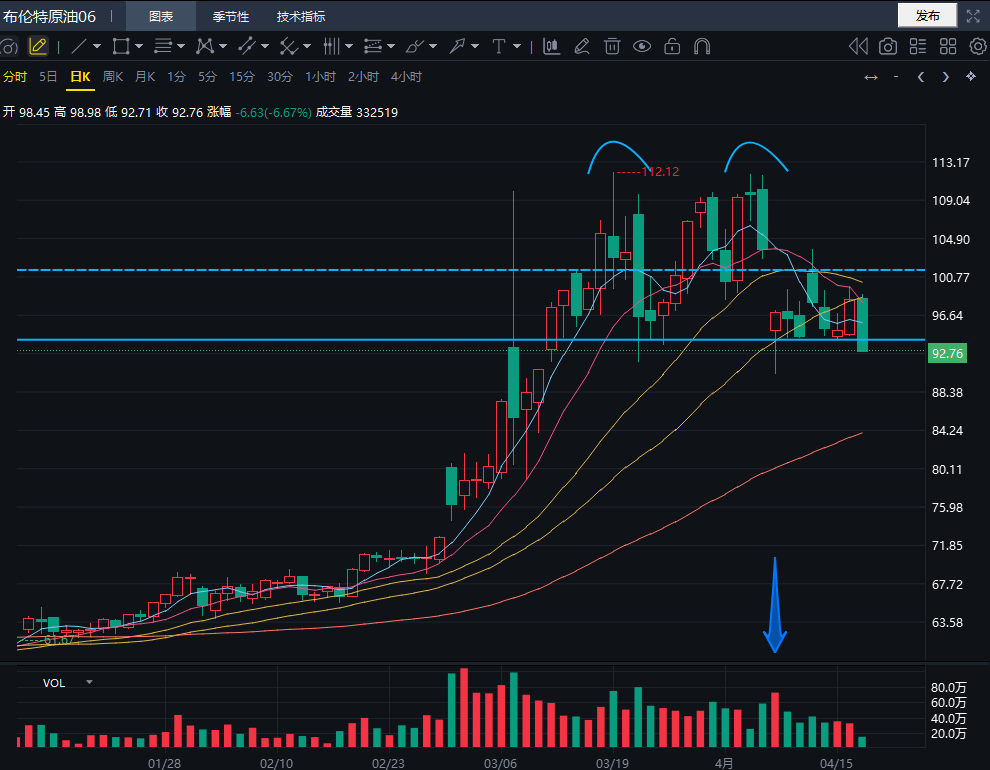Switch to the 图表 tab
Screen dimensions: 990x770
coord(161,16)
